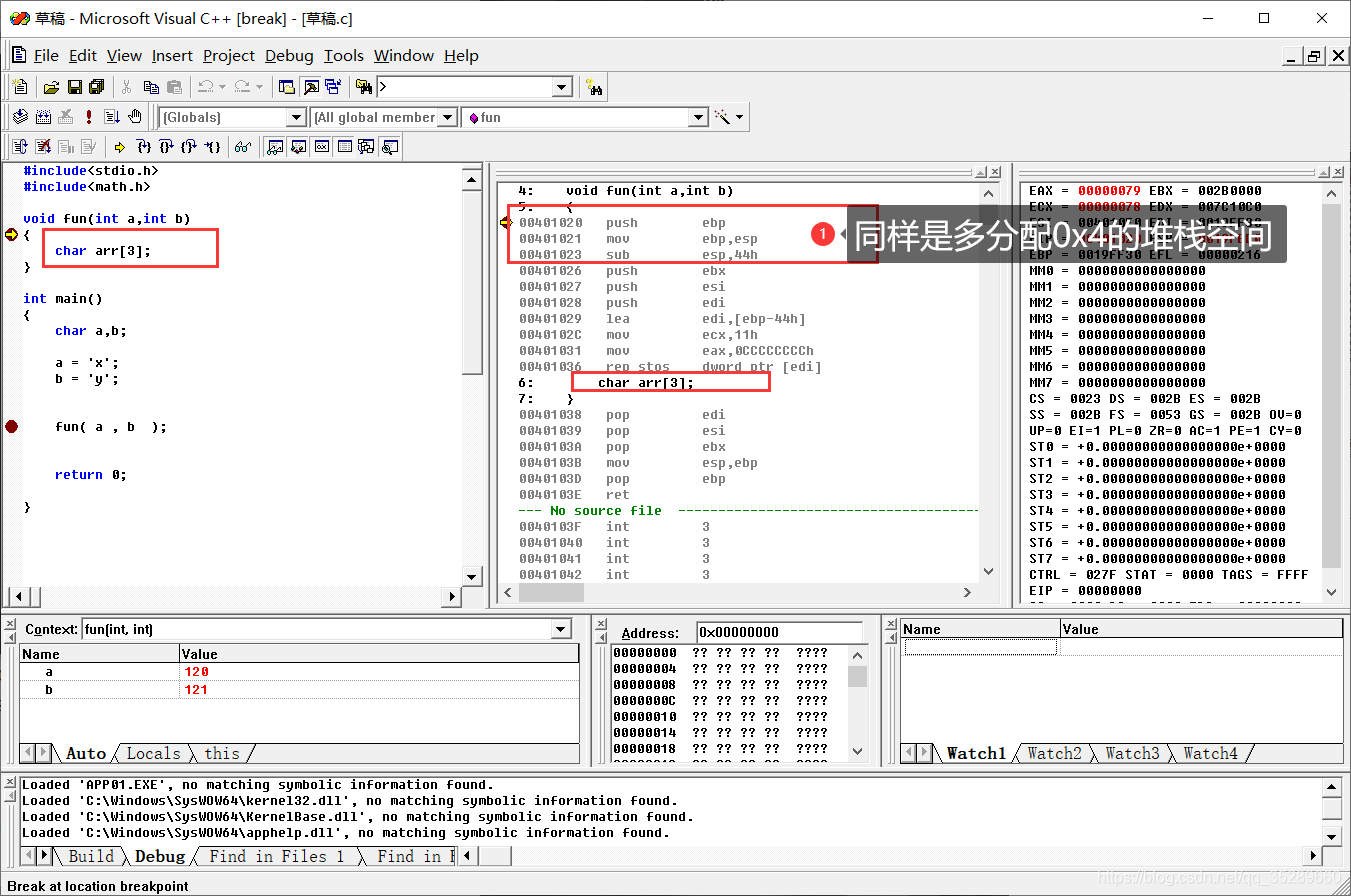Viewport: 1351px width, 896px height.
Task: Select value 120 of variable a
Action: [196, 672]
